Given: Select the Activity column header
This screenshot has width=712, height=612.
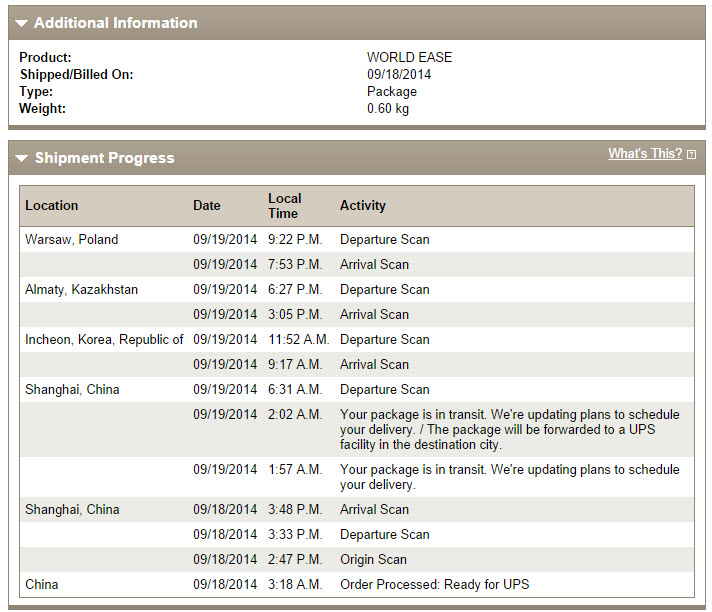Looking at the screenshot, I should coord(363,205).
